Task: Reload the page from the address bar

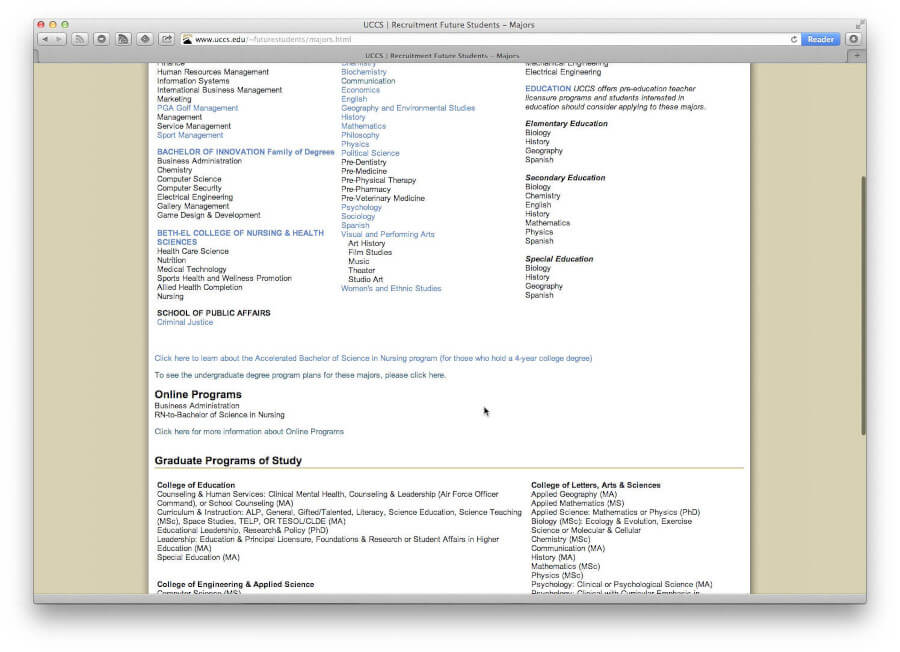Action: pyautogui.click(x=794, y=40)
